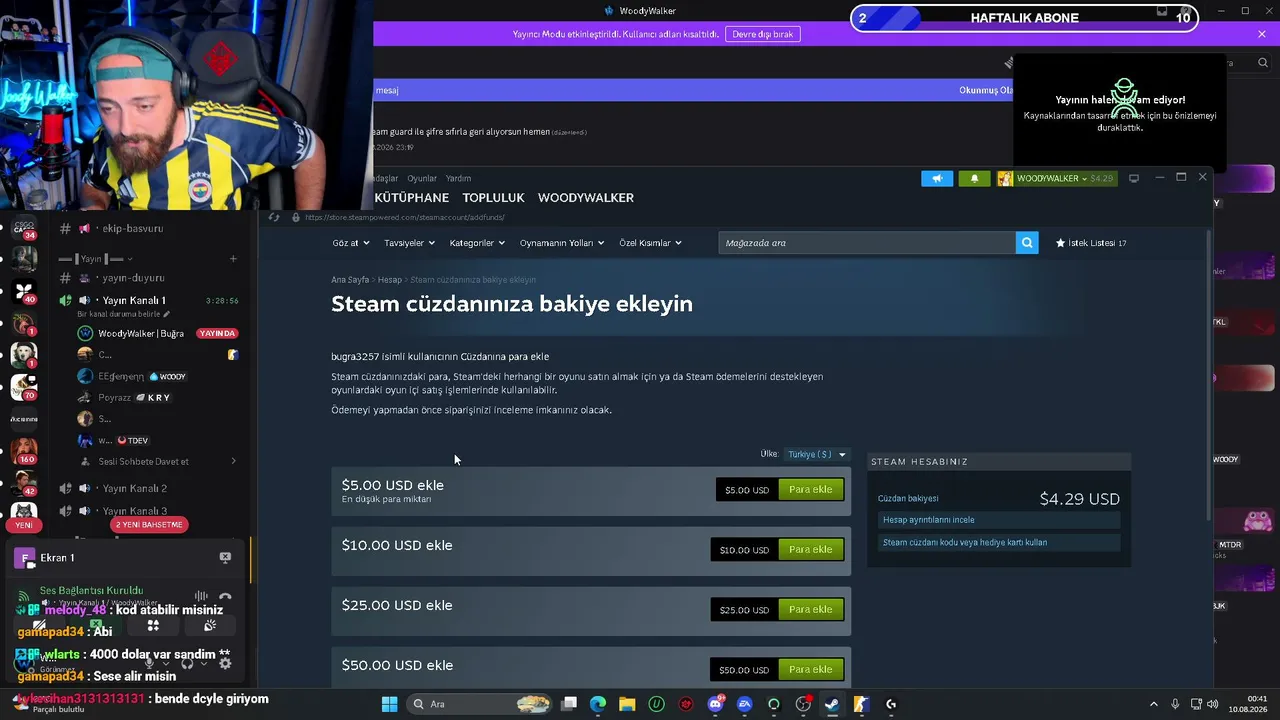1280x720 pixels.
Task: Click Devre dışı bırak streamer mode button
Action: pos(763,34)
